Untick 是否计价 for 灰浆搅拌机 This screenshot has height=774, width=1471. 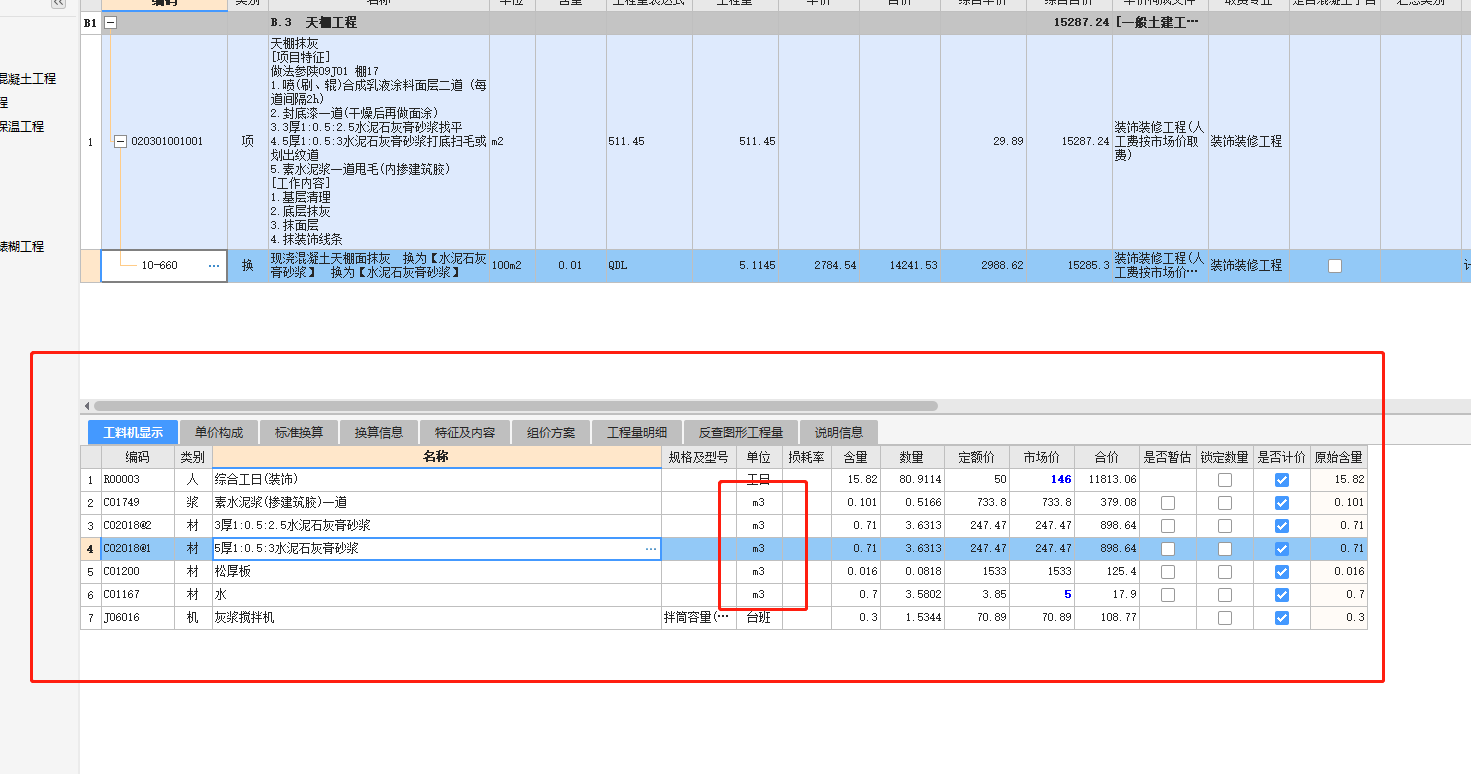1282,618
